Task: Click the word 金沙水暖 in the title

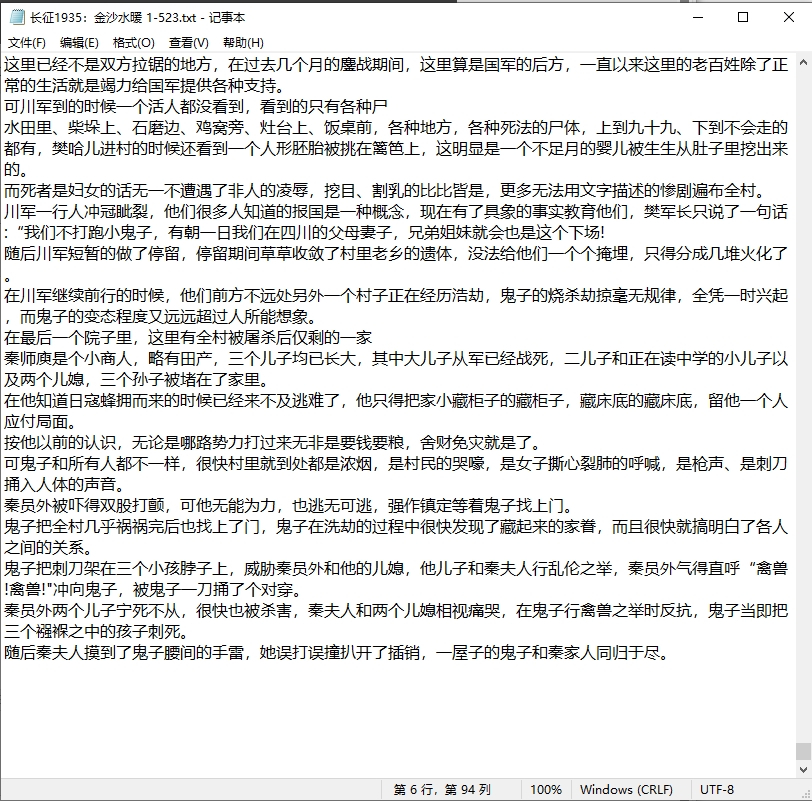Action: point(120,17)
